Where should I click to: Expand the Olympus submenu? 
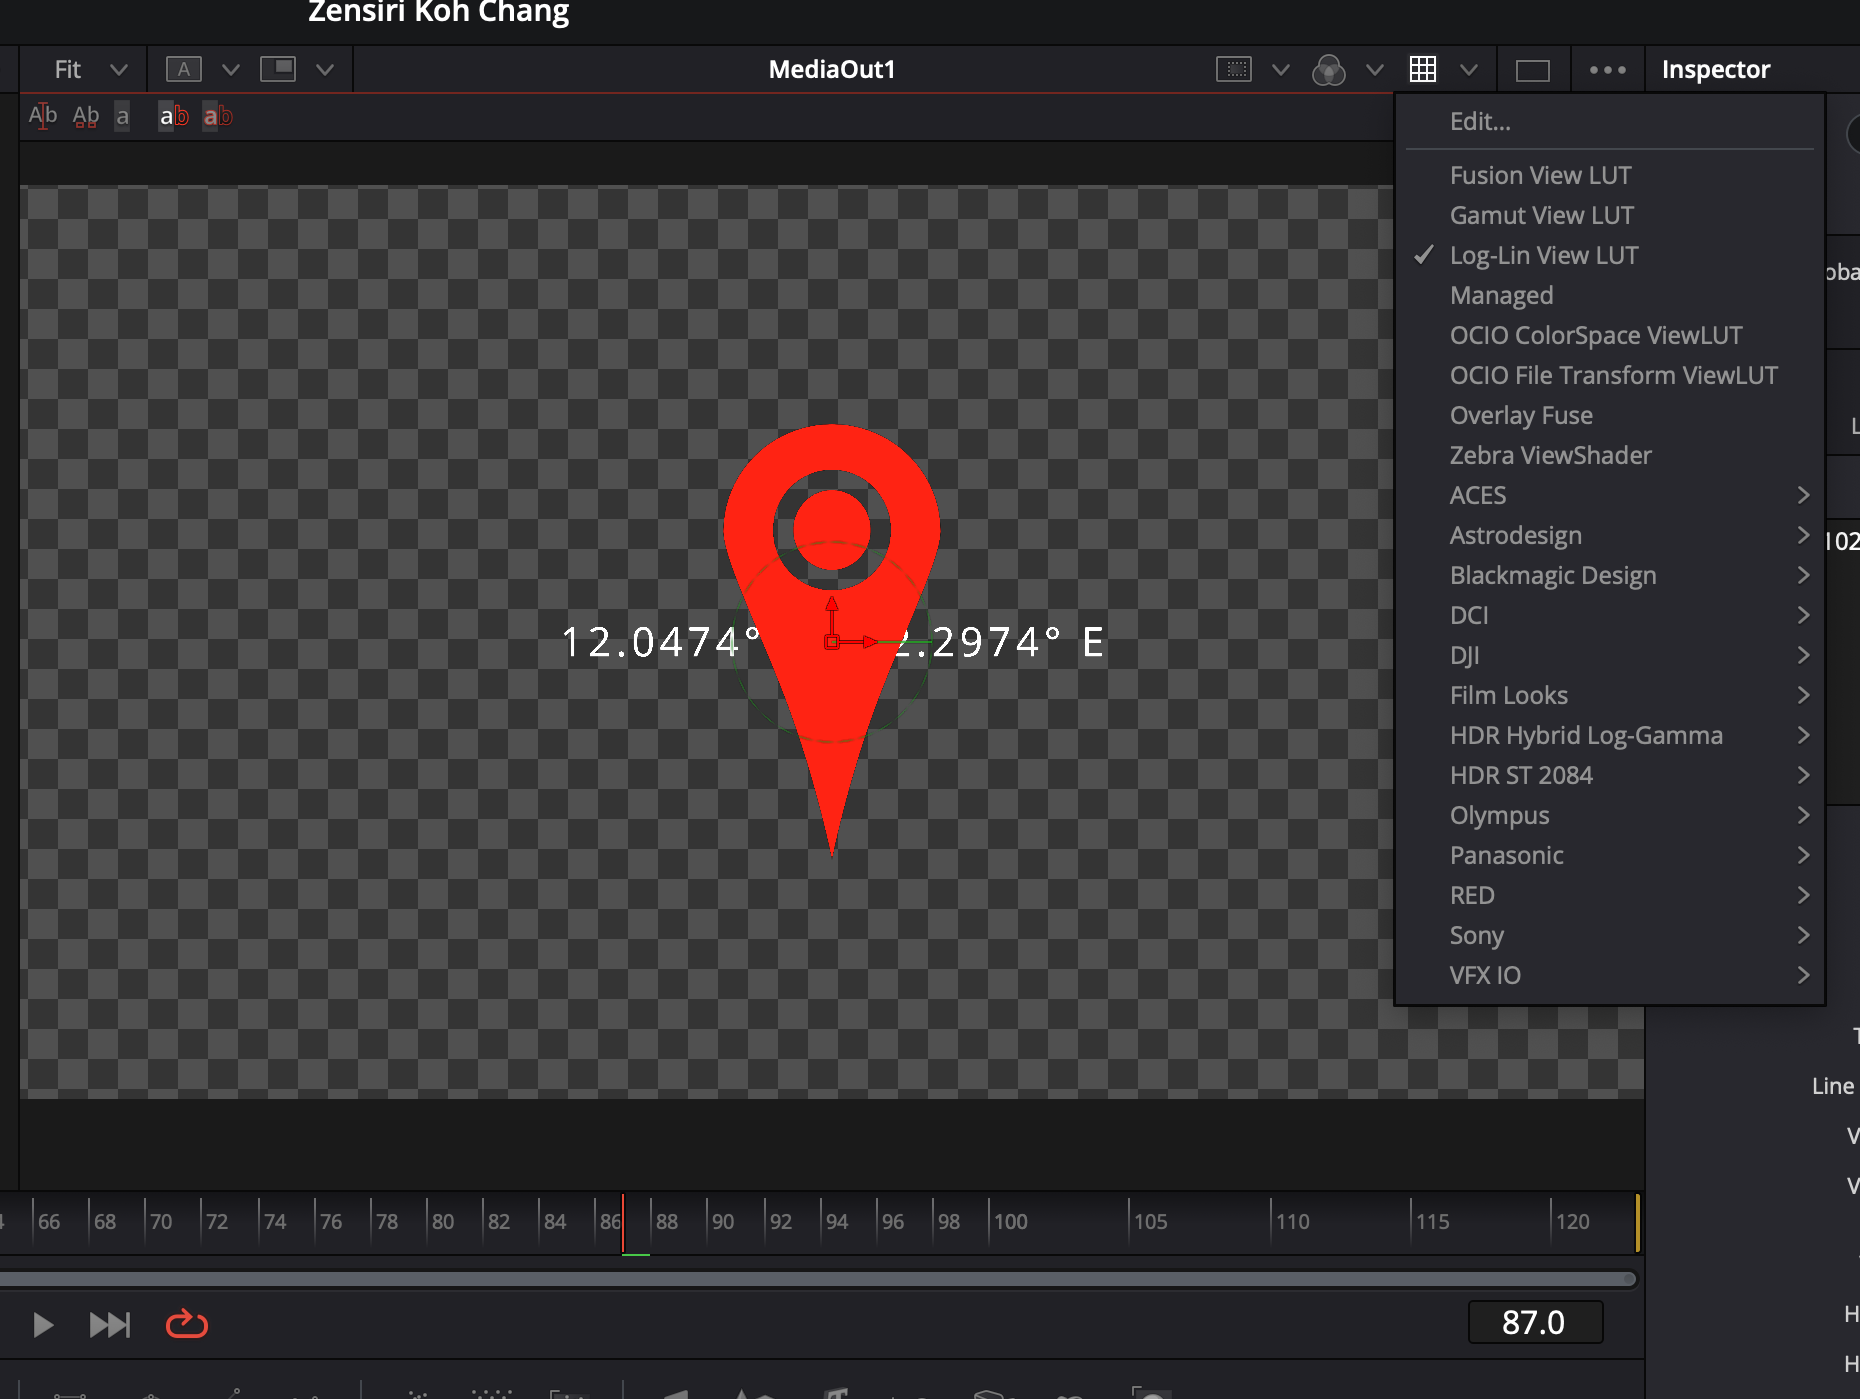point(1610,815)
